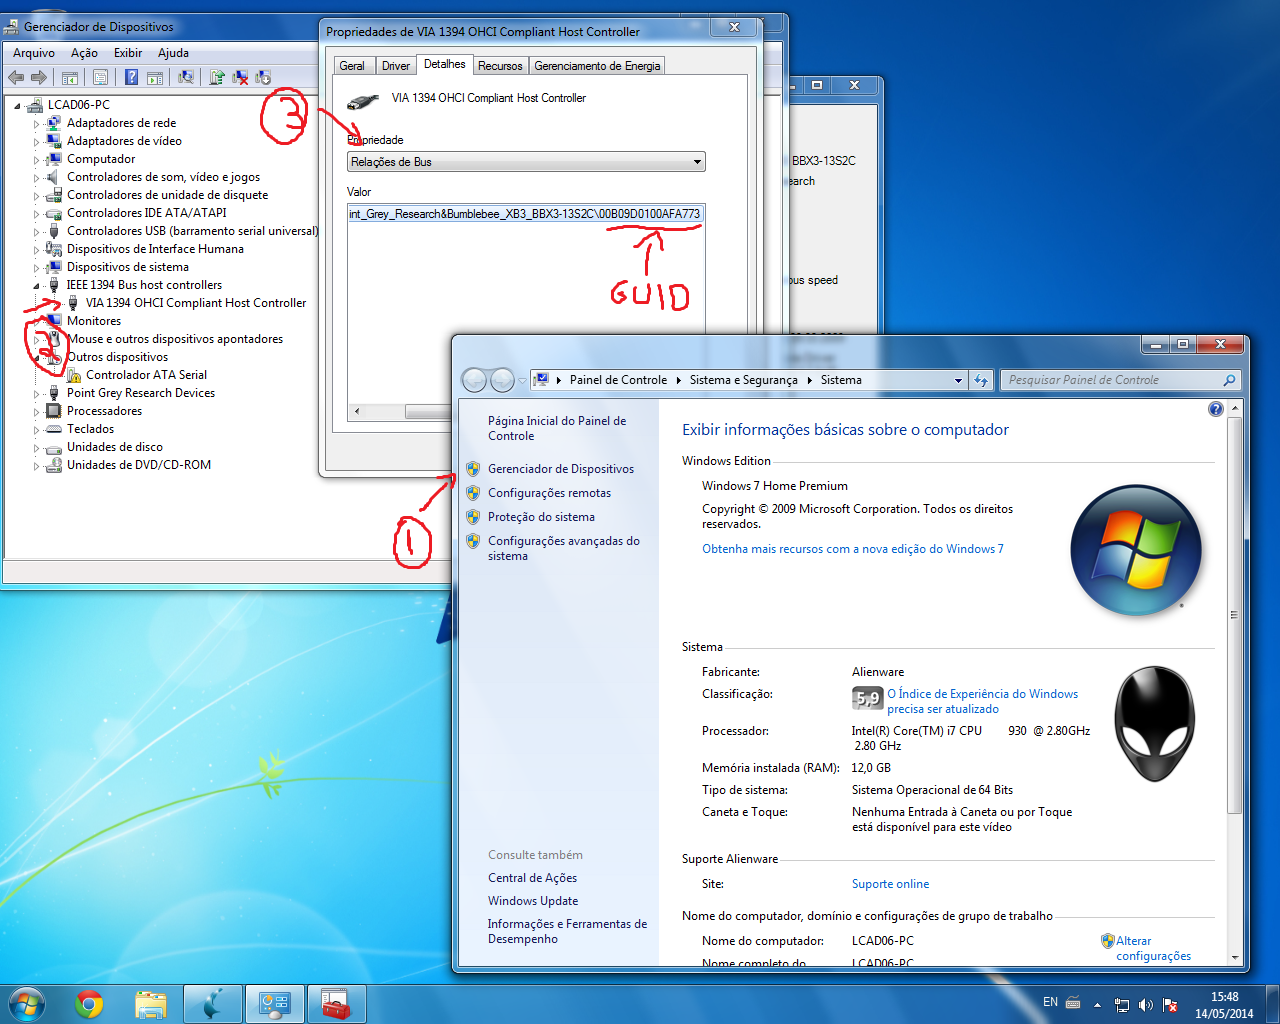Open Configurações remotas link
Screen dimensions: 1280x1024
[x=549, y=493]
